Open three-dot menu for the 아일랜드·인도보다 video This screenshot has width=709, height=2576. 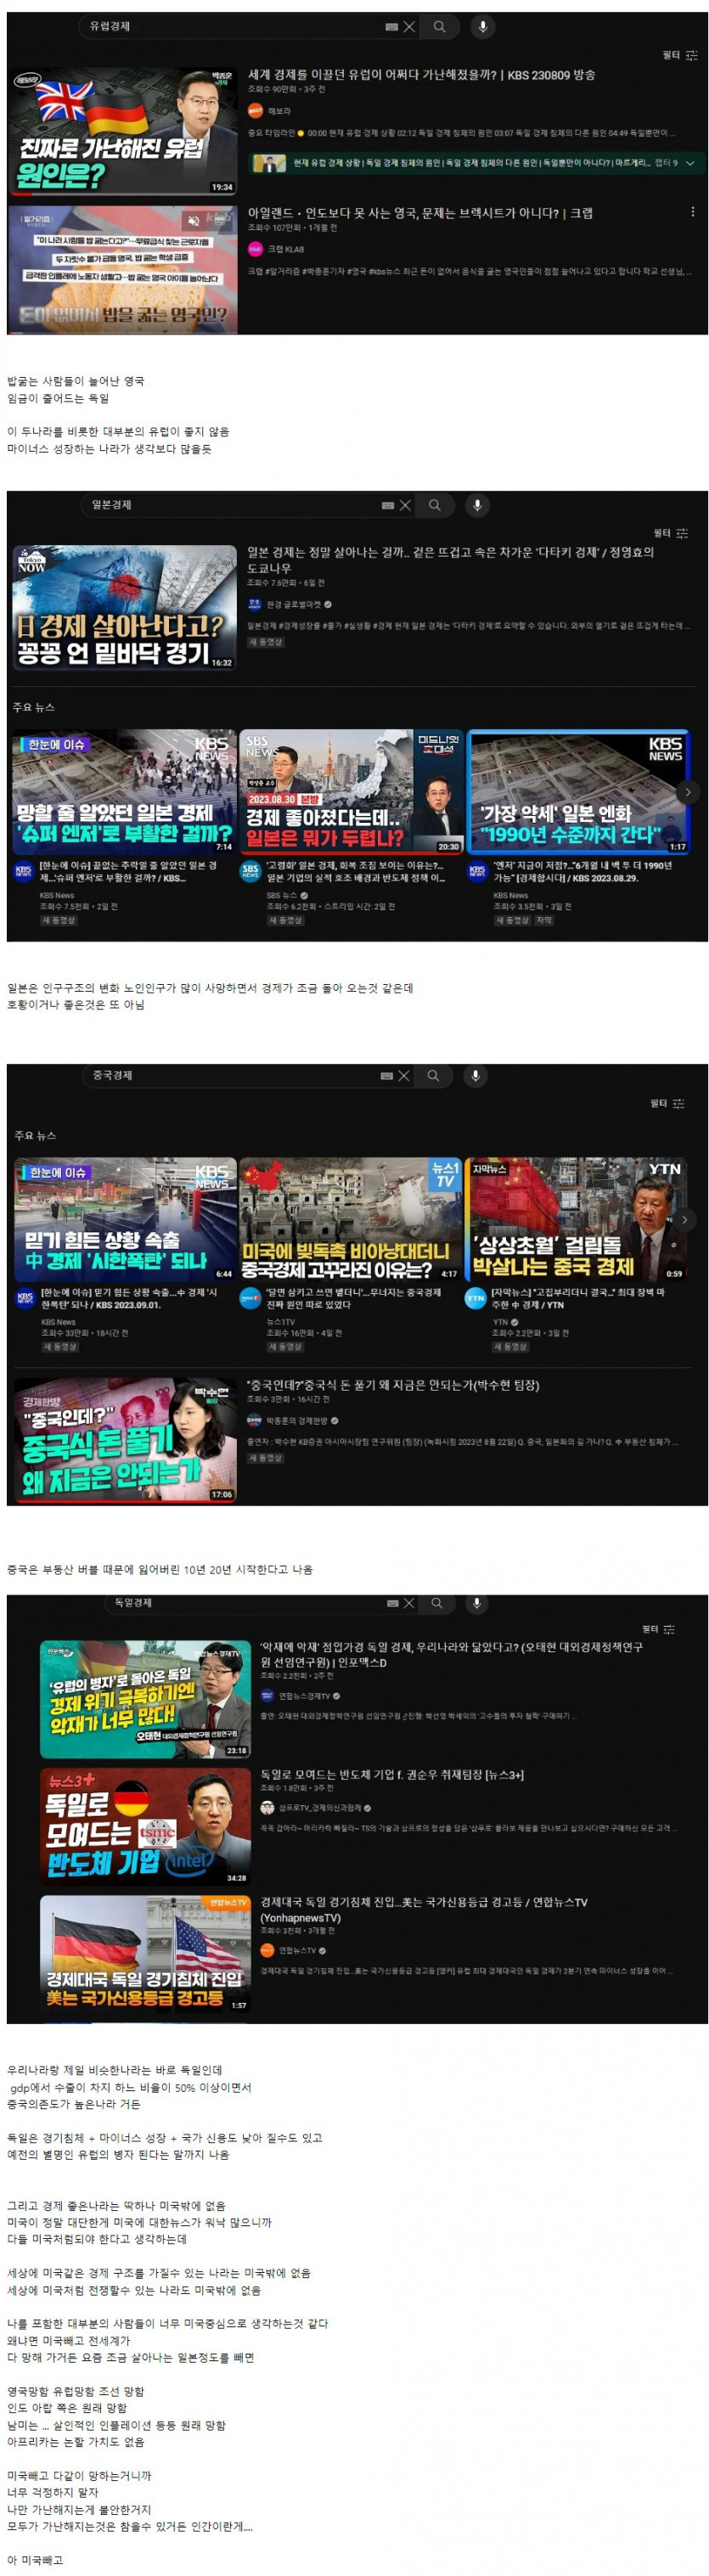[692, 212]
